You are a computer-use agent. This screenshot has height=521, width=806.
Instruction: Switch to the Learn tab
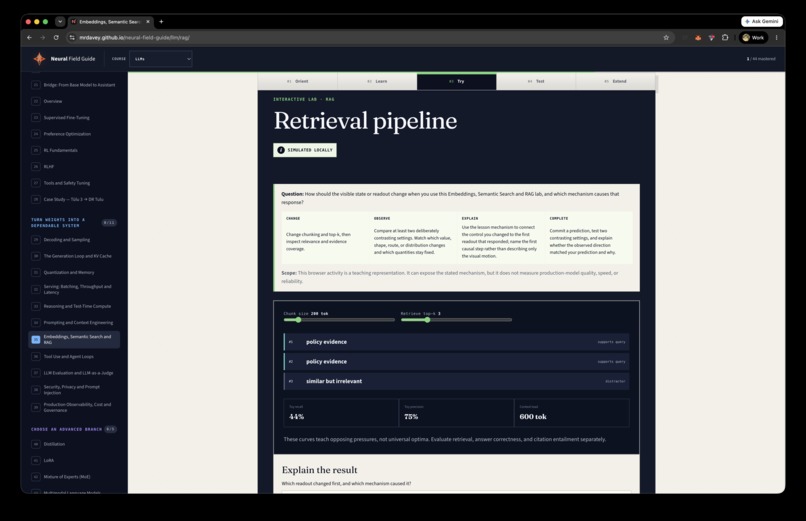tap(377, 81)
